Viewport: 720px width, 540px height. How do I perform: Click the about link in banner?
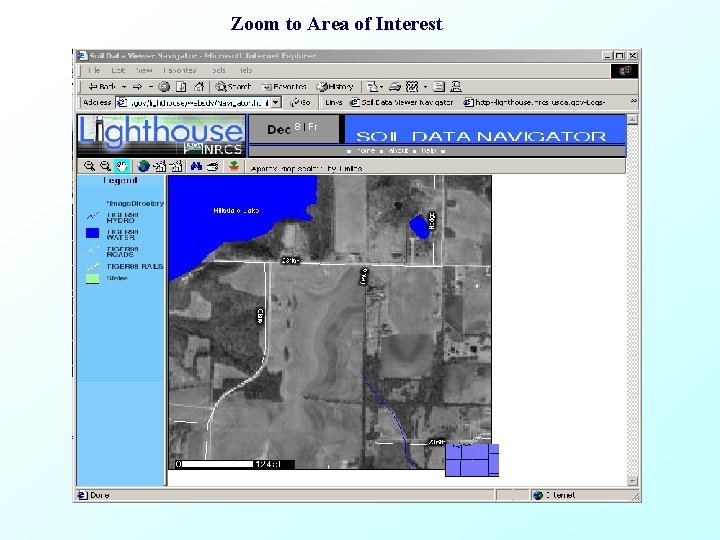[398, 151]
